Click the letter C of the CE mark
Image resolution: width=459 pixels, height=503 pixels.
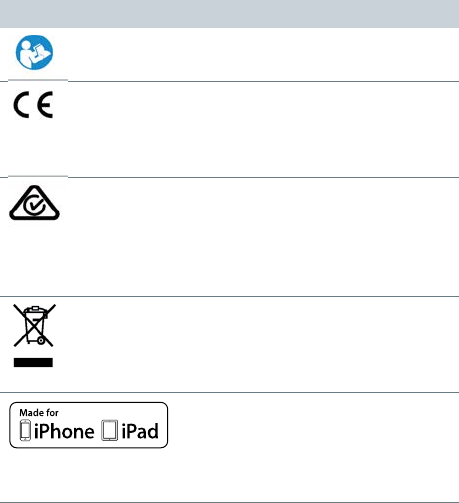(21, 105)
